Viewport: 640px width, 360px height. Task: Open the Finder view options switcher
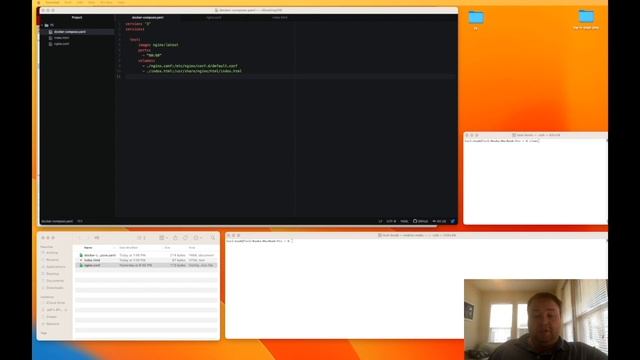click(141, 238)
